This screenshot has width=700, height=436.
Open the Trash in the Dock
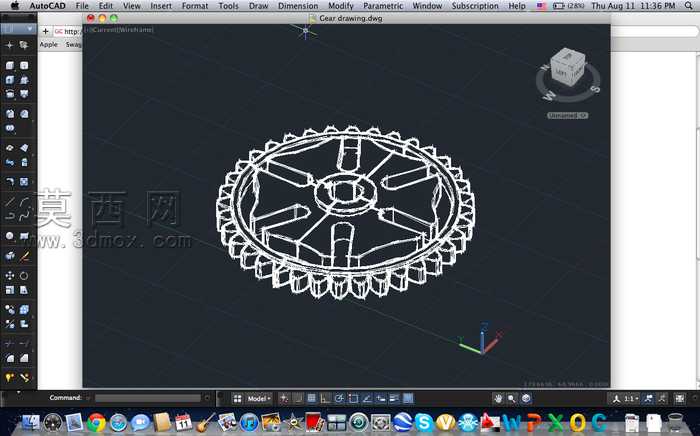675,422
